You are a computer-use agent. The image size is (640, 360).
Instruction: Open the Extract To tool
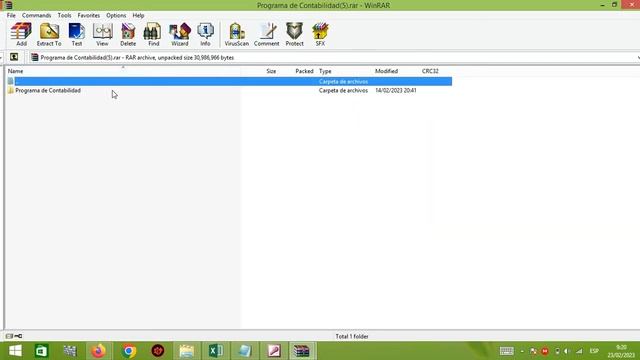pos(49,34)
